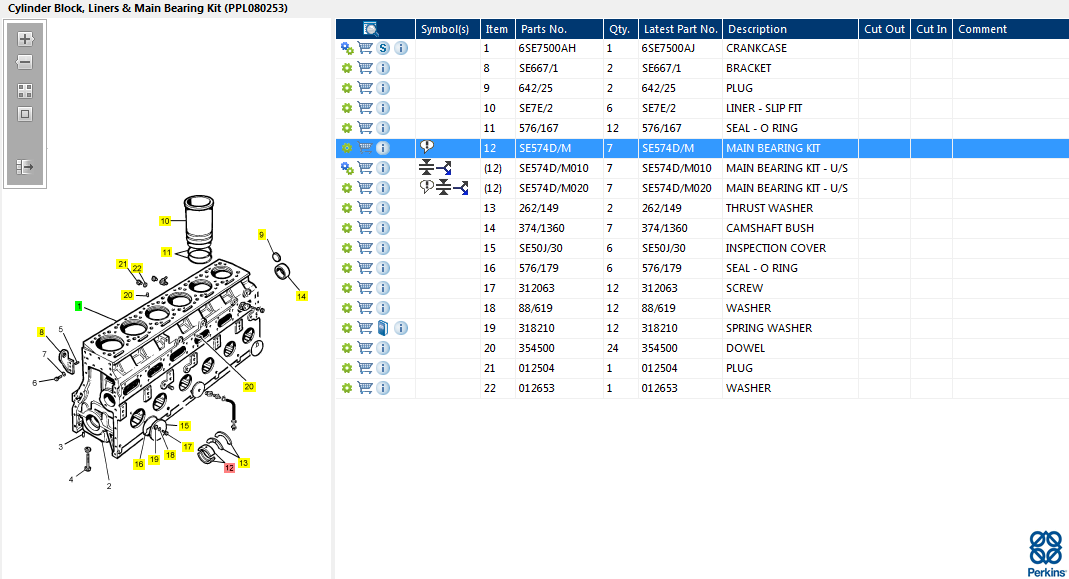Image resolution: width=1069 pixels, height=579 pixels.
Task: Select red callout 12 in diagram
Action: pyautogui.click(x=229, y=468)
